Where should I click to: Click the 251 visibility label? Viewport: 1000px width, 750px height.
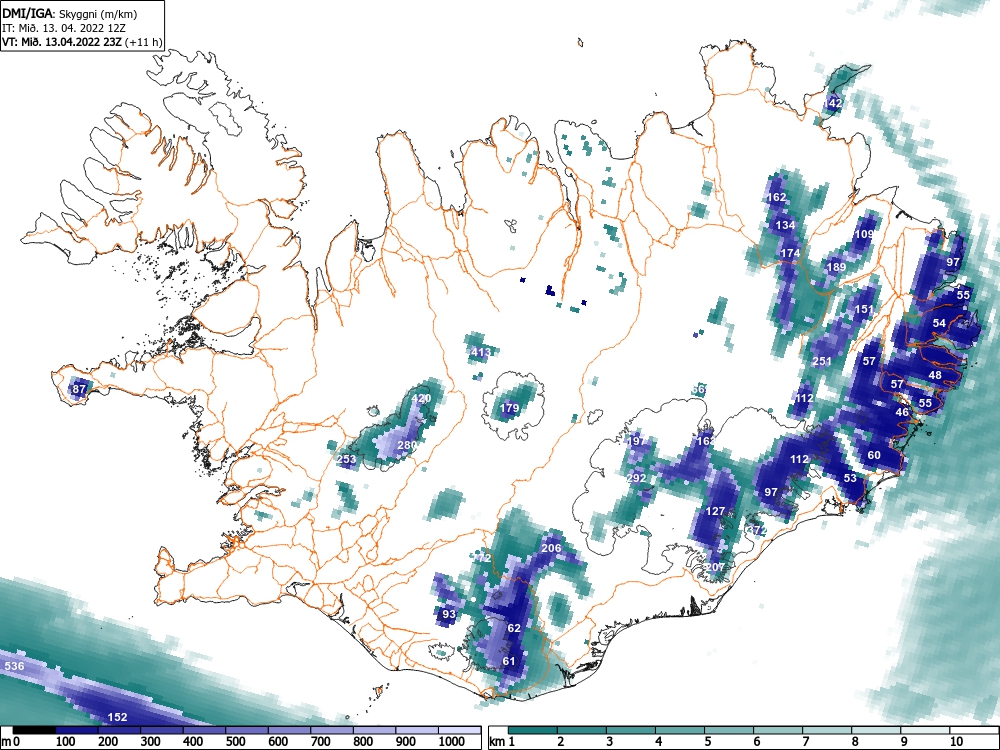click(x=822, y=361)
